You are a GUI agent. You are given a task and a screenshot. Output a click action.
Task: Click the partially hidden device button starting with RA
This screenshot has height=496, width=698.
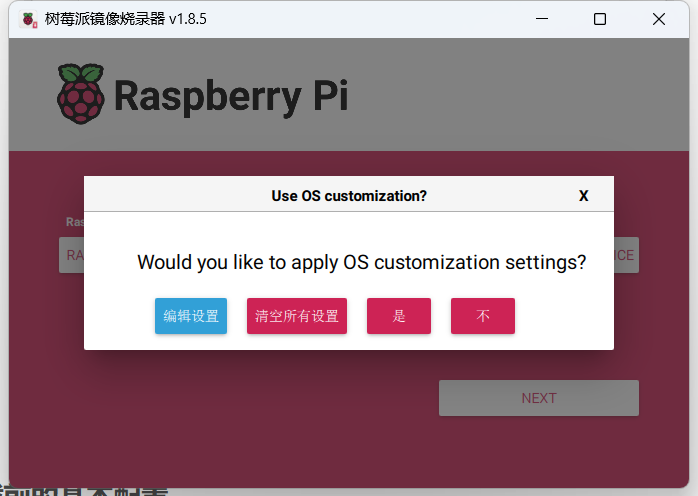[x=72, y=255]
